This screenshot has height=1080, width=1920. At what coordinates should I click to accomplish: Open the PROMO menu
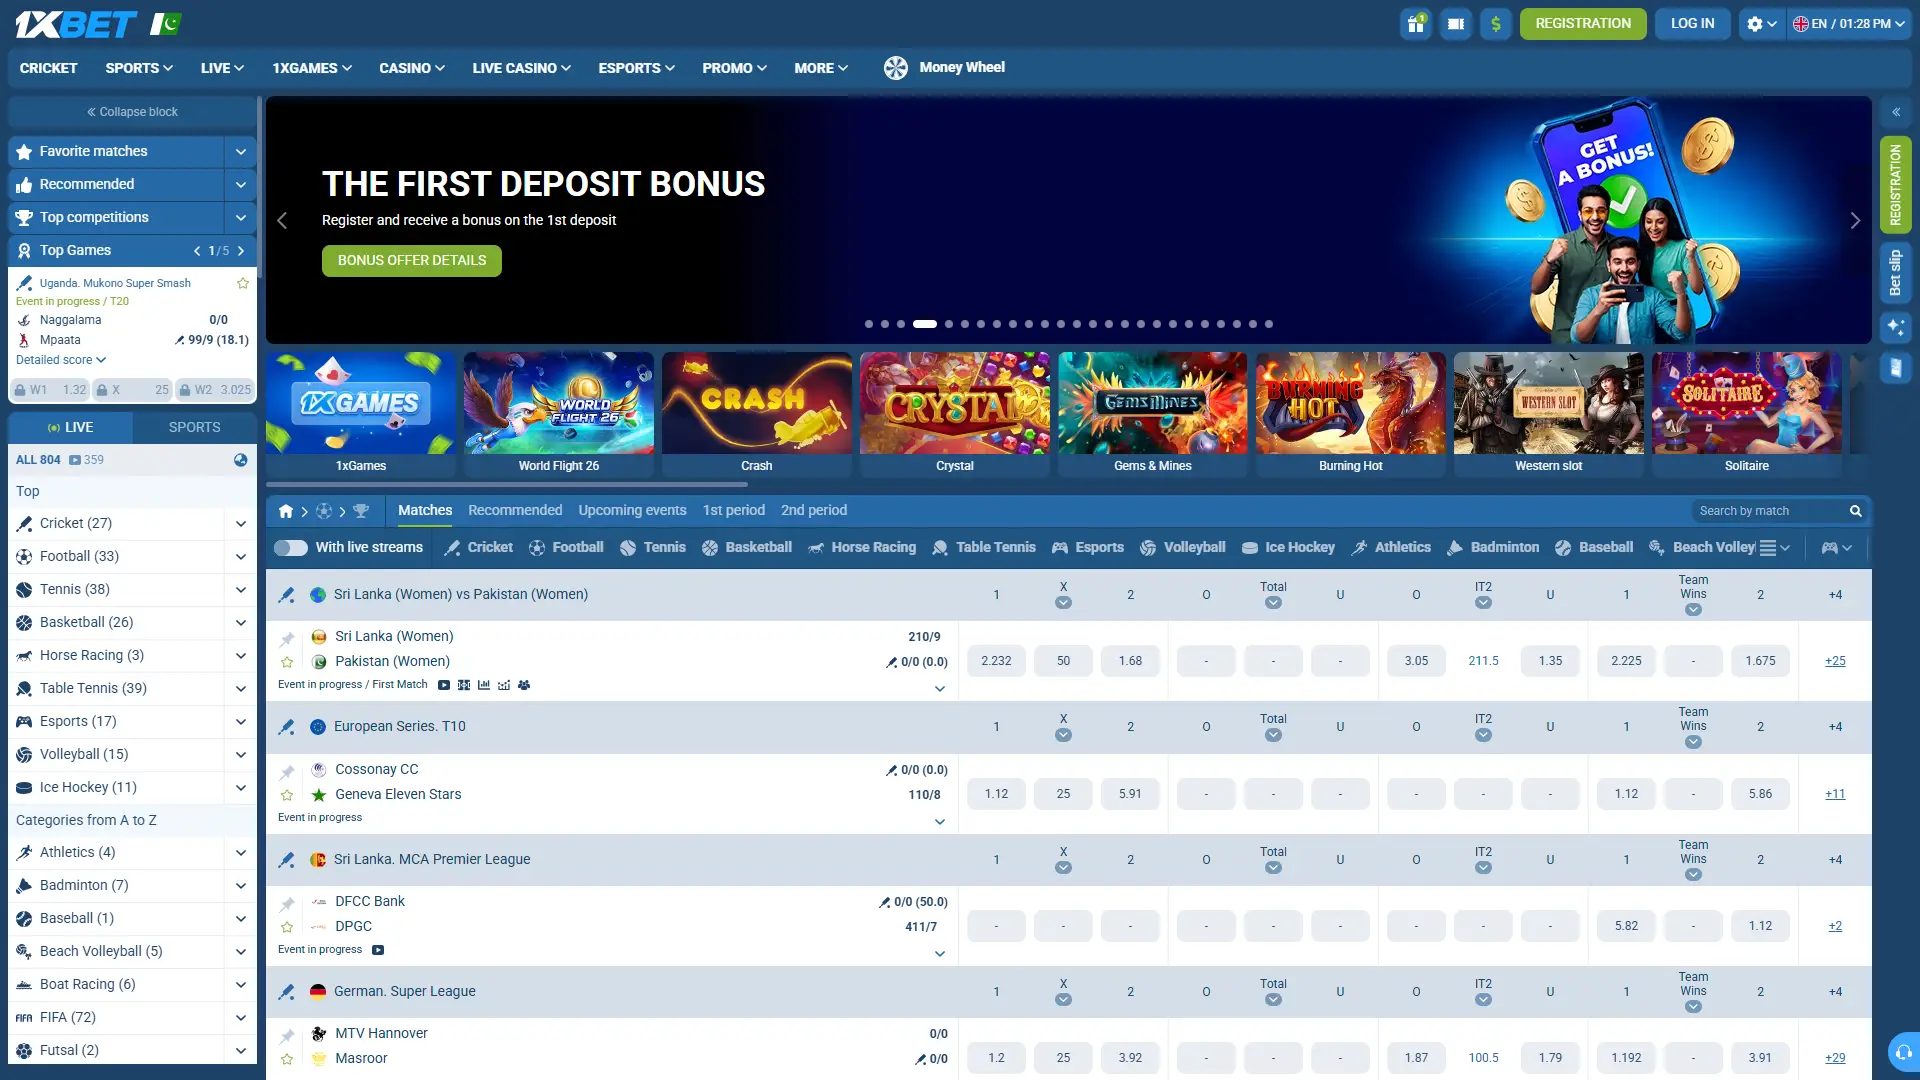click(734, 68)
